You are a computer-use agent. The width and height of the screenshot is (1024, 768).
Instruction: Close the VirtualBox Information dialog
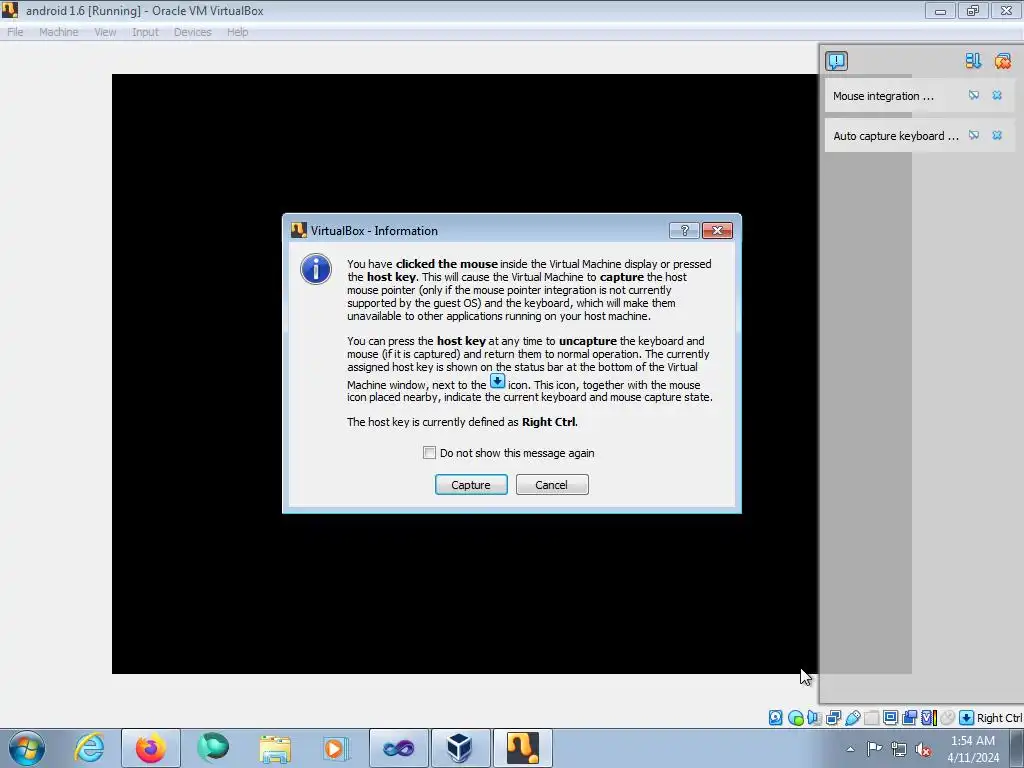(x=717, y=231)
